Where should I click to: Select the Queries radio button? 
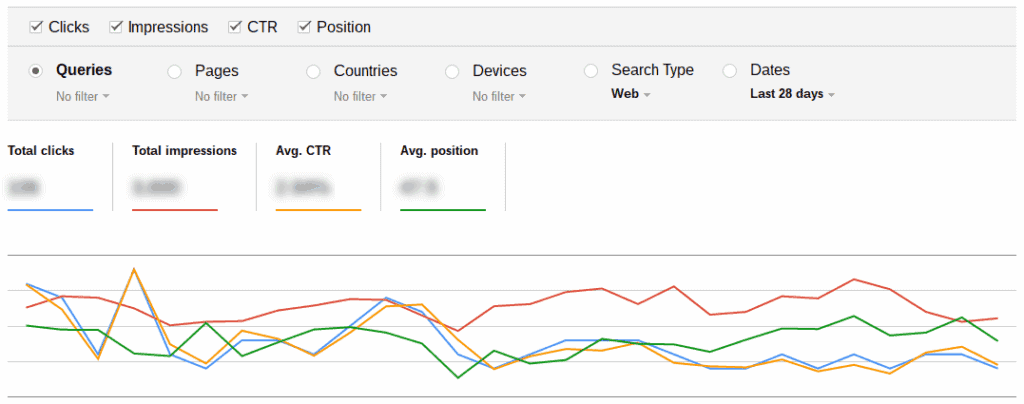click(36, 71)
